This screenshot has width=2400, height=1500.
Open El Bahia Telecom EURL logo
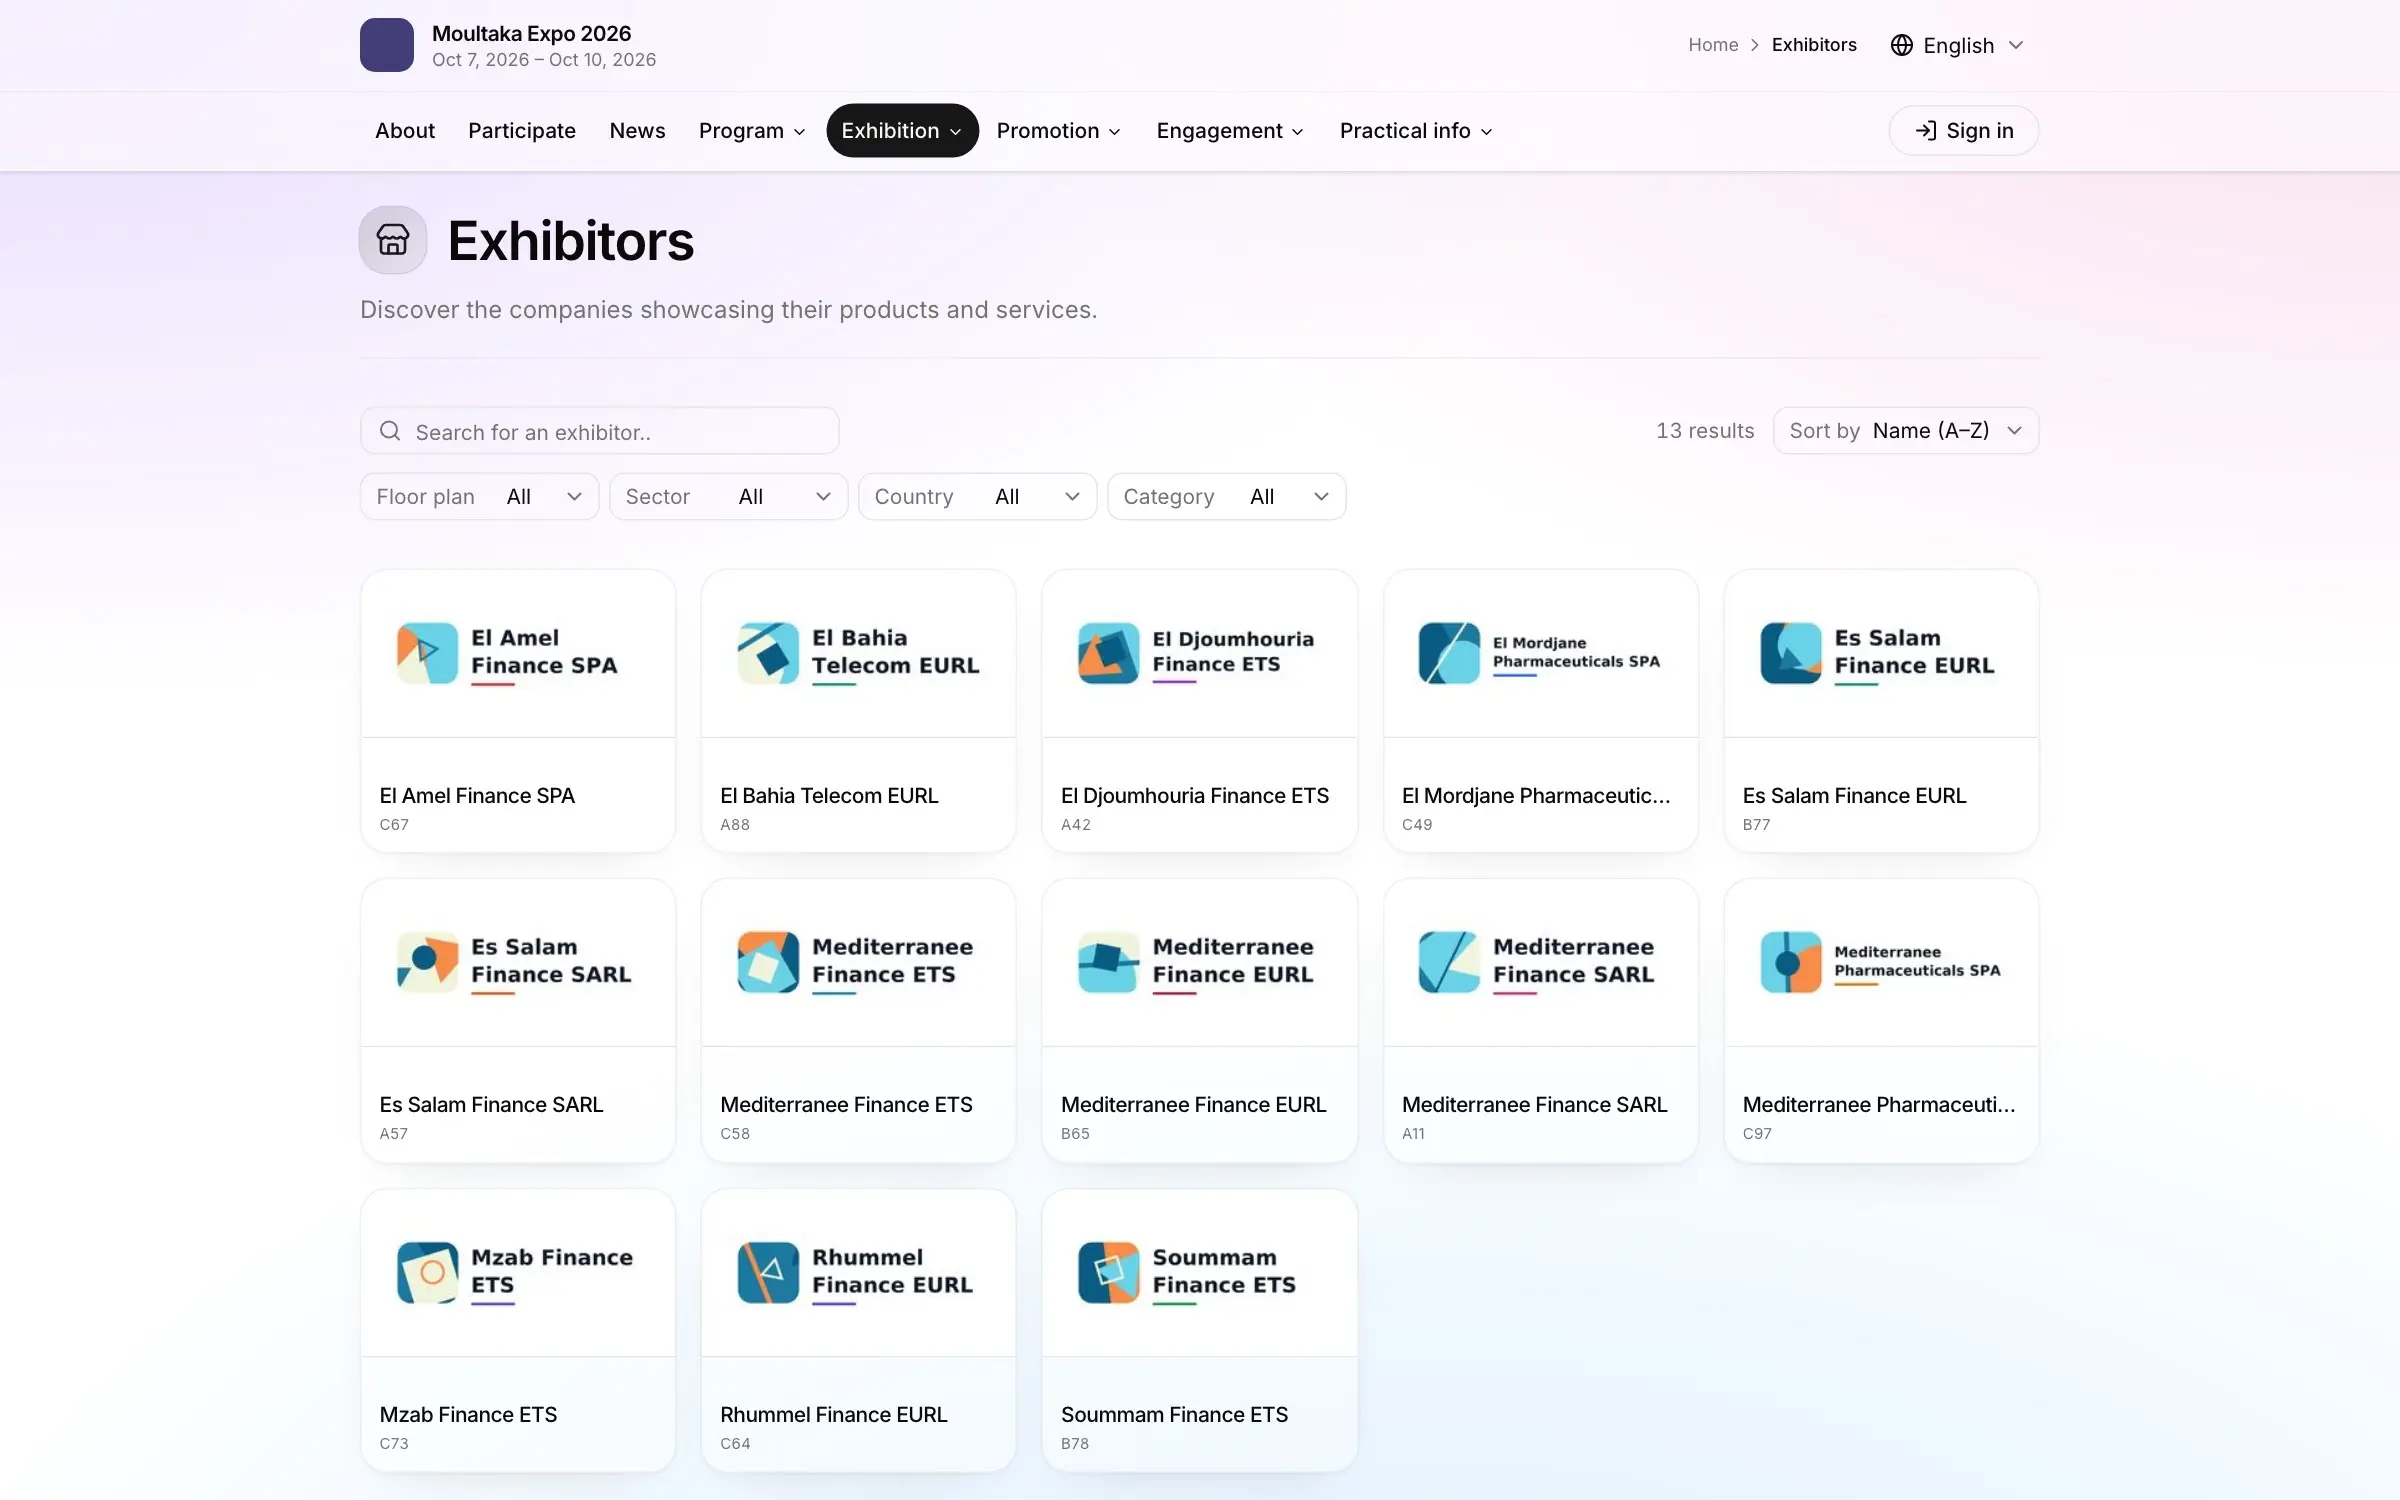coord(859,654)
